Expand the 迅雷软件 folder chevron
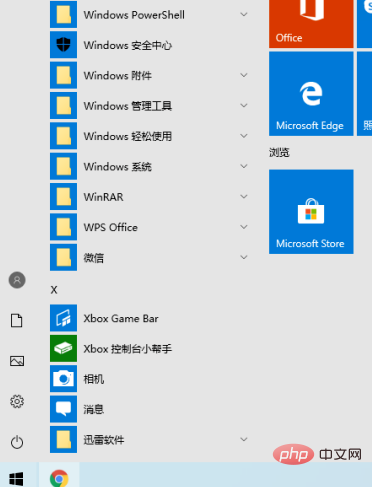The height and width of the screenshot is (487, 372). [x=244, y=439]
